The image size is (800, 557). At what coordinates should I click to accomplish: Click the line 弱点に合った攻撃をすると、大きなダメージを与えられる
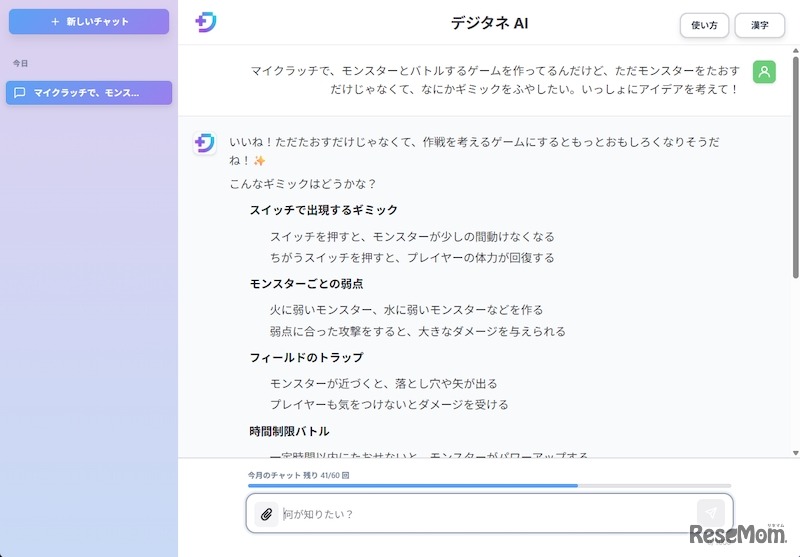[x=418, y=332]
